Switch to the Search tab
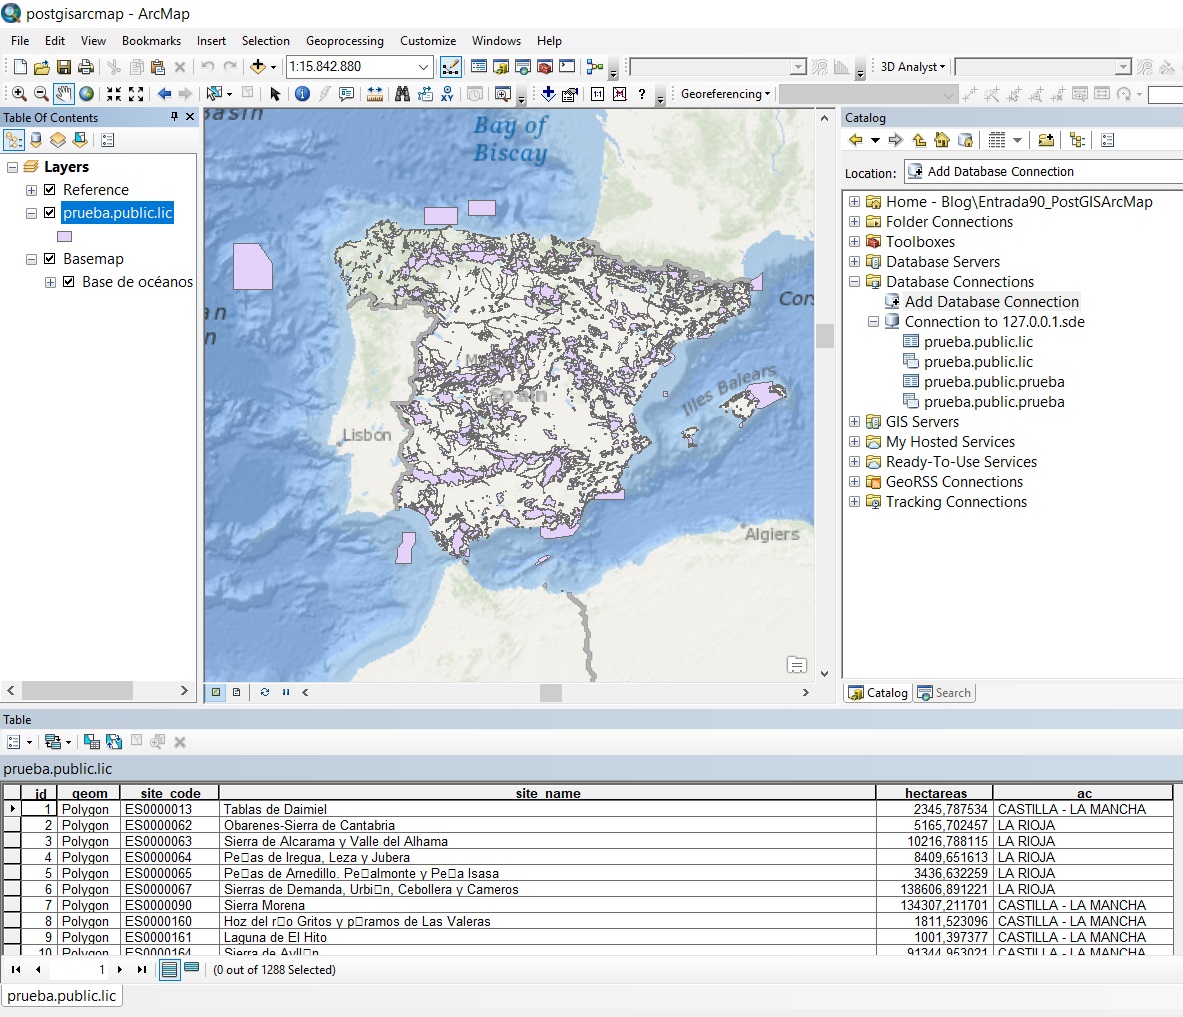This screenshot has height=1017, width=1183. [945, 693]
